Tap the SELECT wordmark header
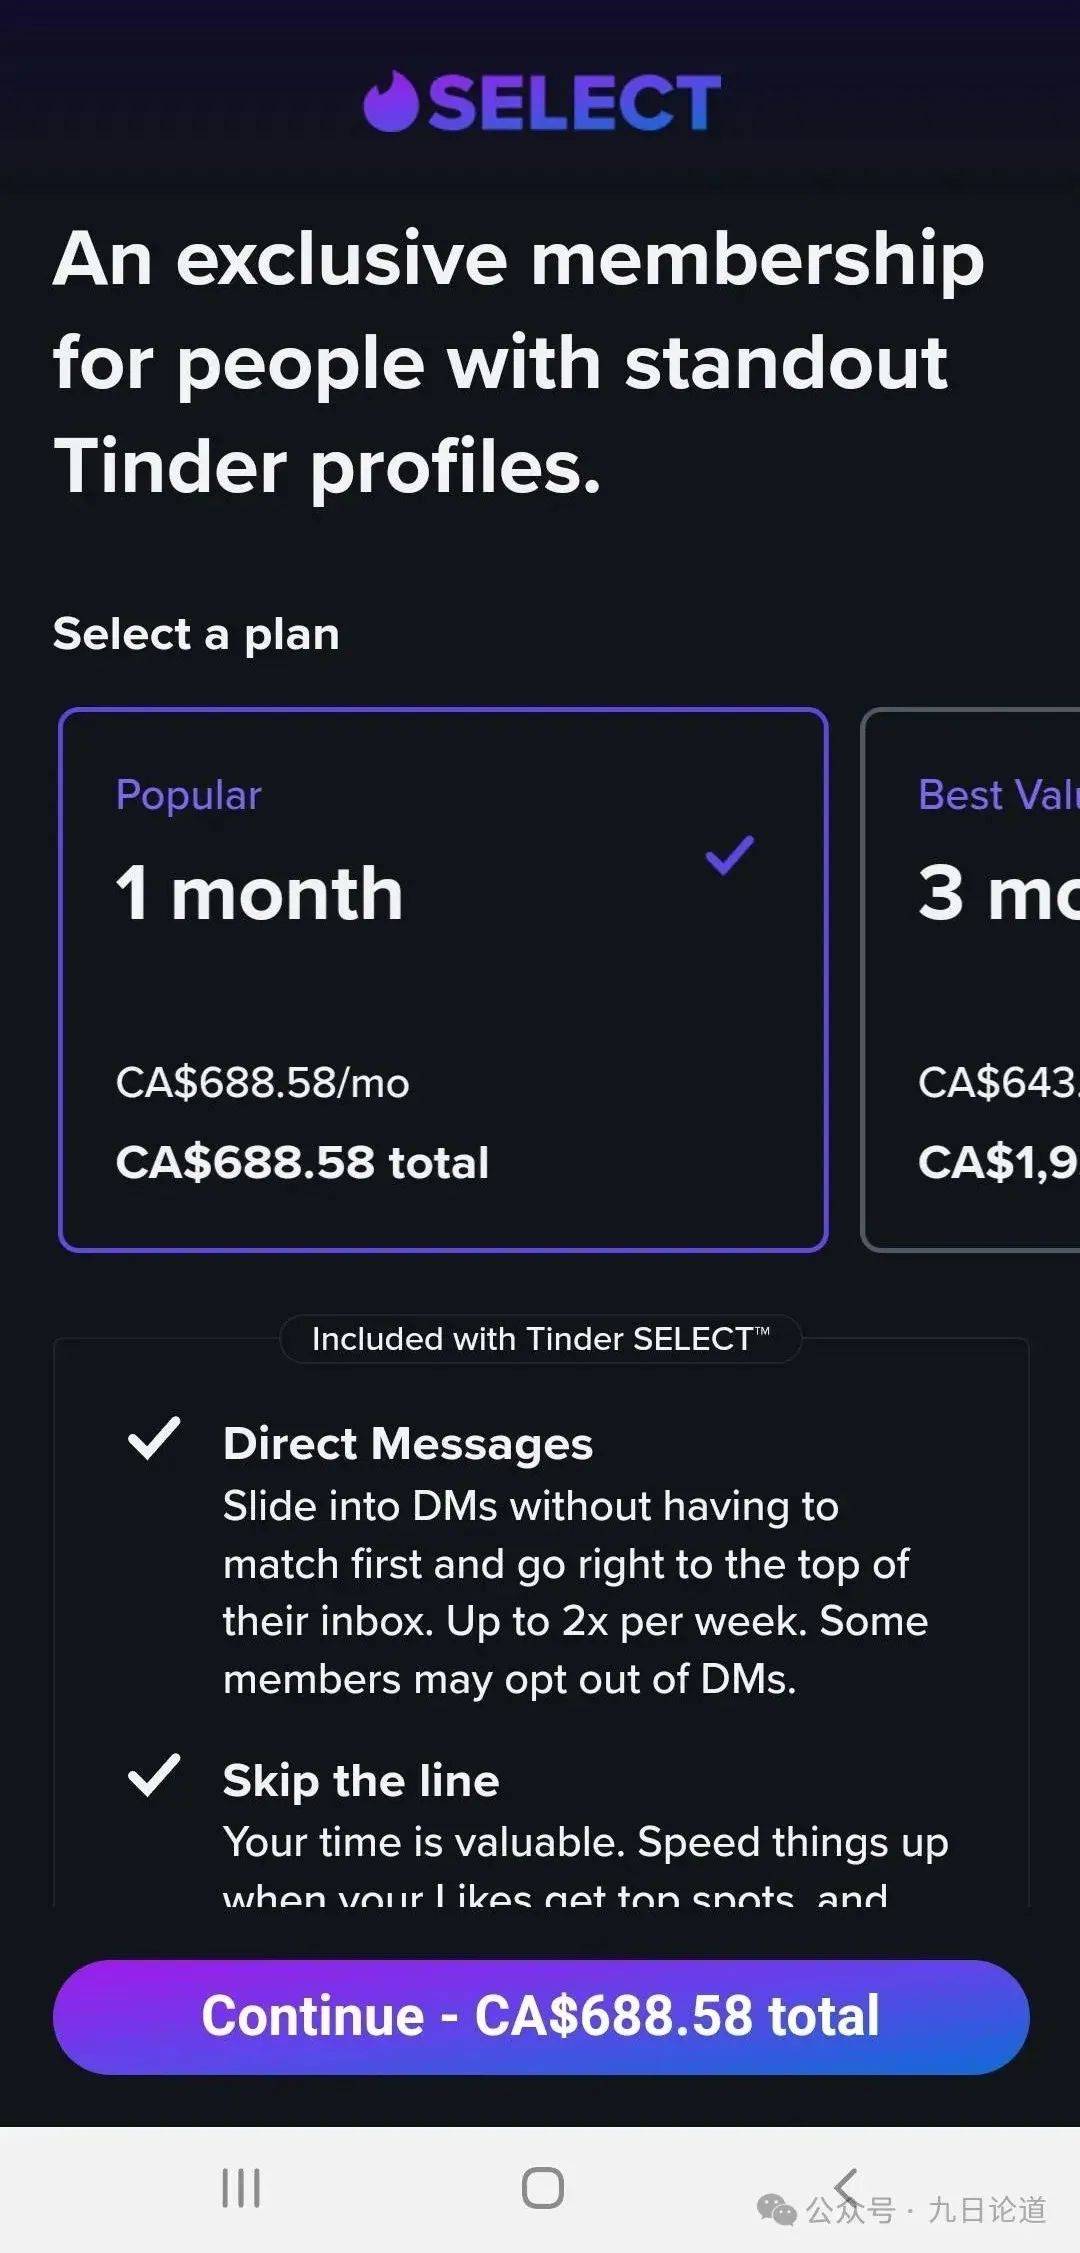 tap(574, 102)
